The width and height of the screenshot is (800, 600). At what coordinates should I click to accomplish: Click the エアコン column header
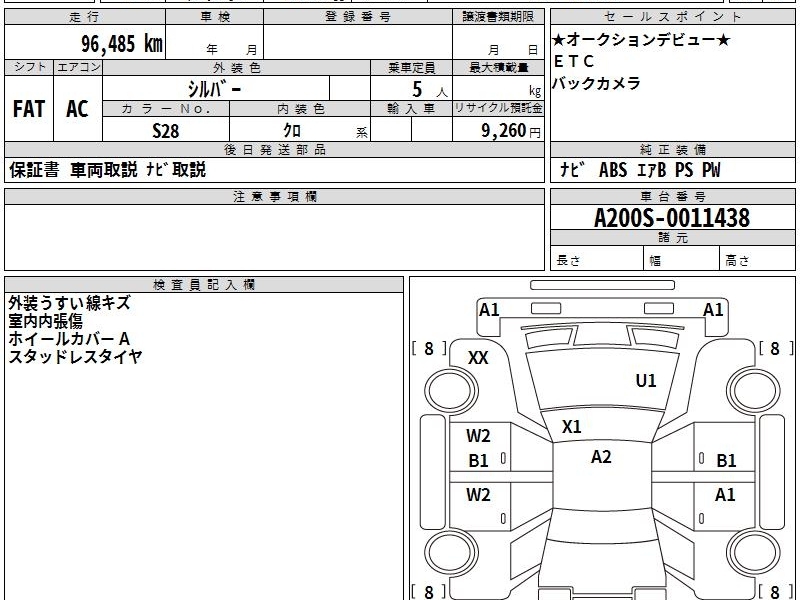78,67
